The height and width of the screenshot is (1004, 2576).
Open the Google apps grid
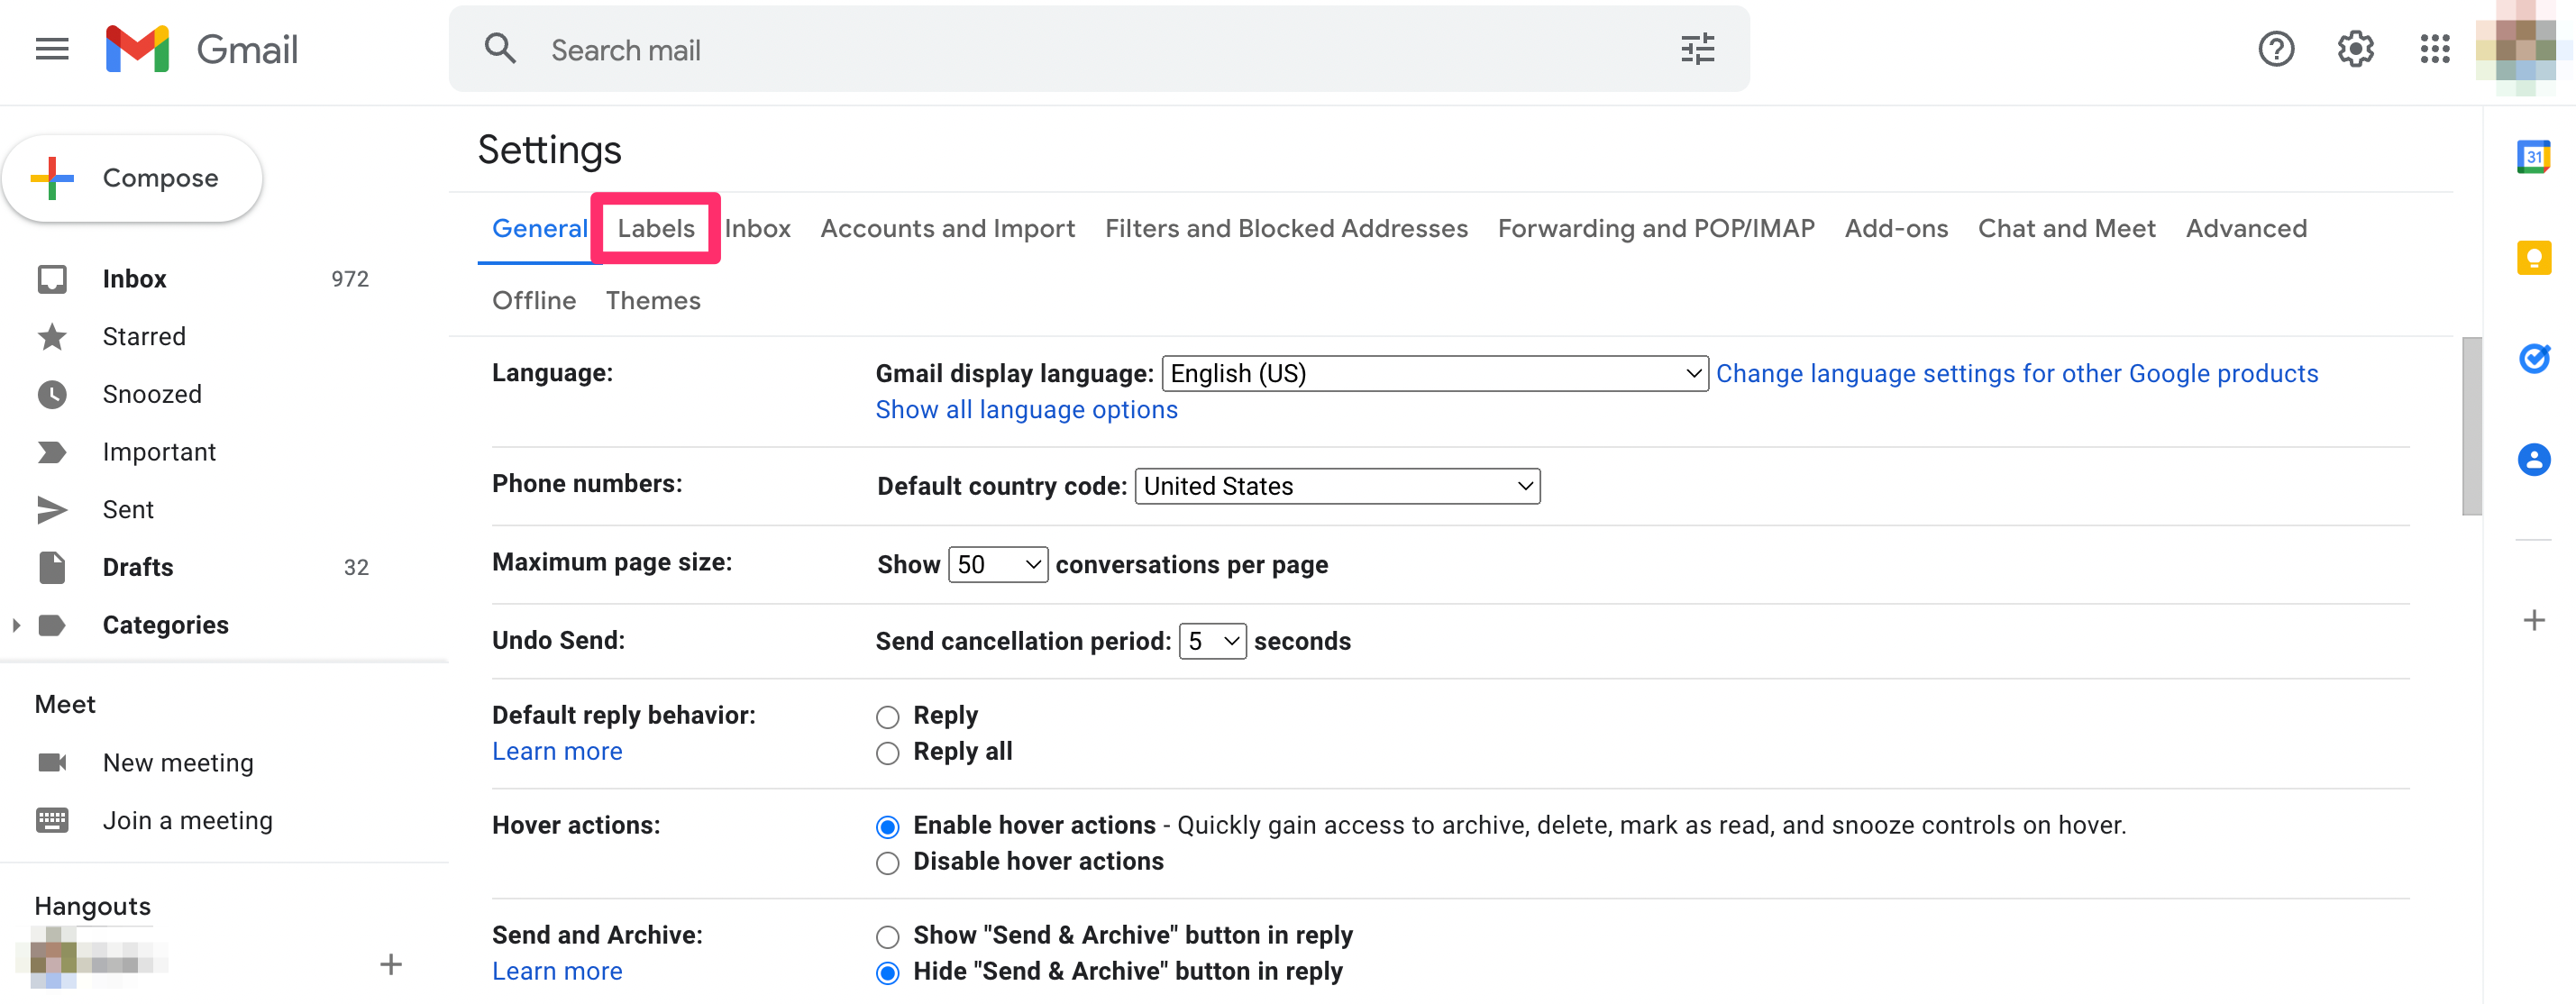pyautogui.click(x=2435, y=48)
